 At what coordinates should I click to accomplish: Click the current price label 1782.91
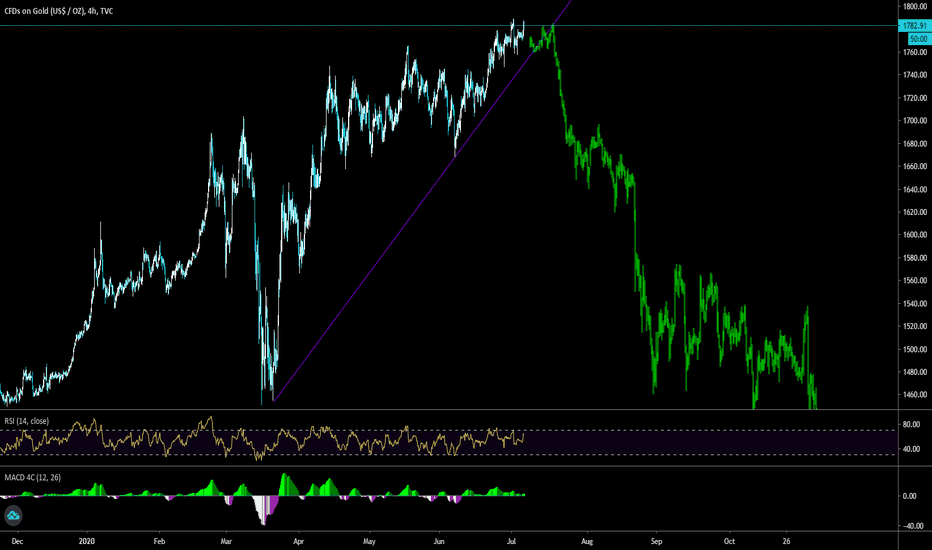tap(914, 26)
